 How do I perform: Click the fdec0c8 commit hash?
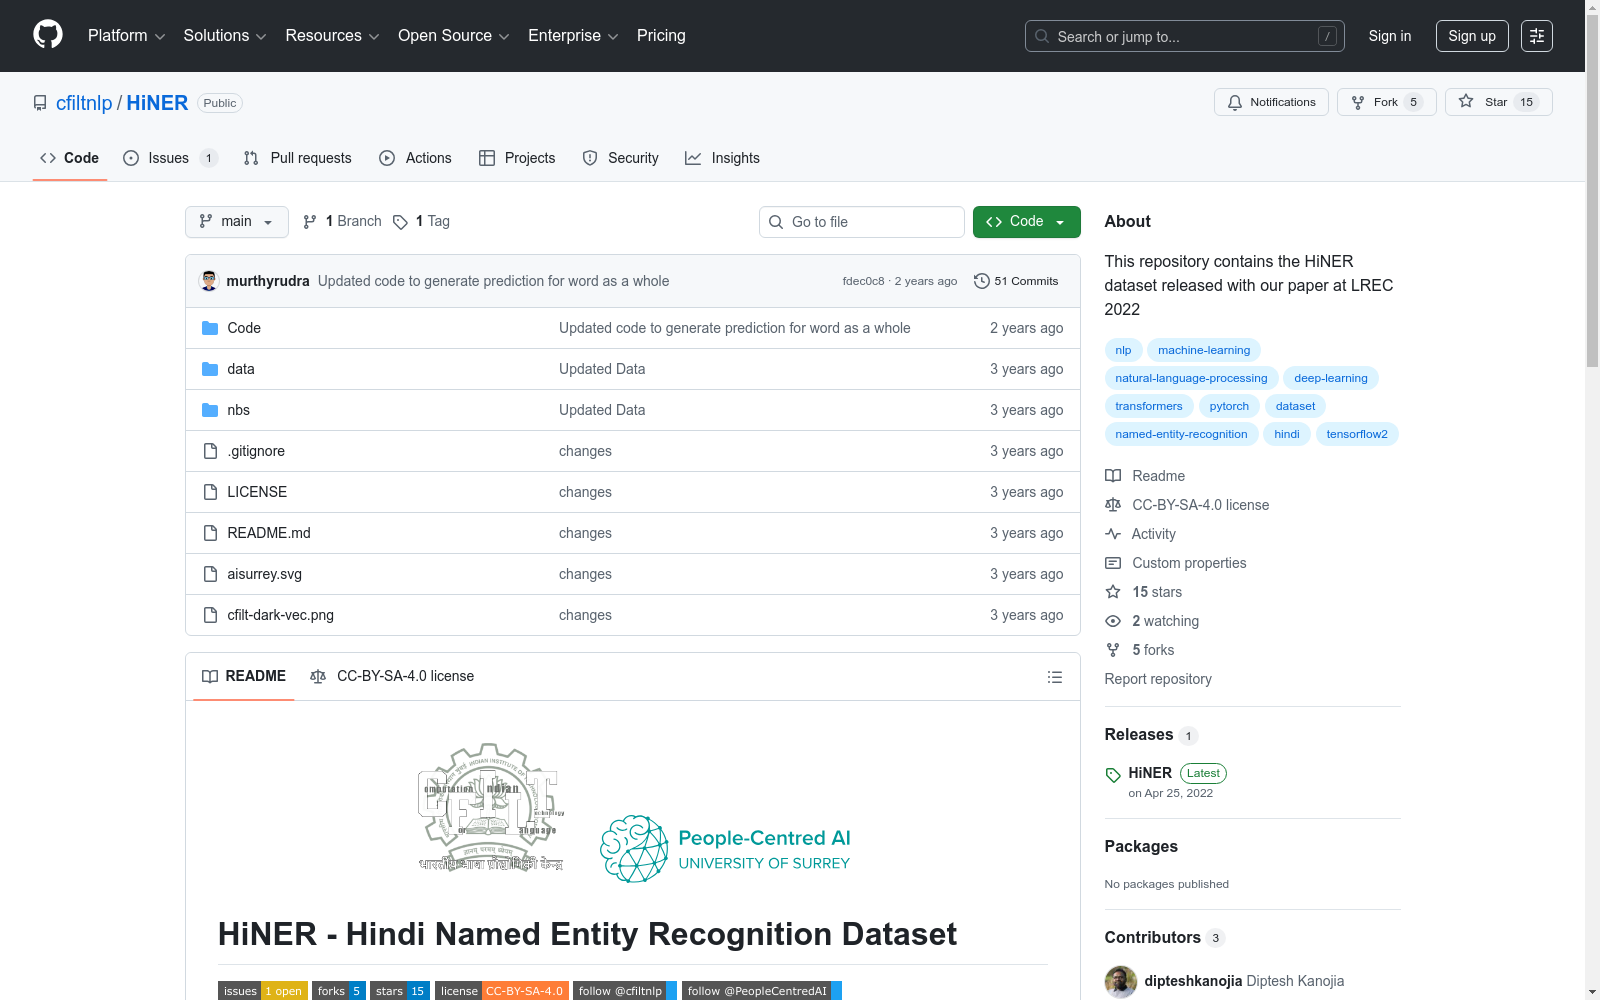[x=863, y=281]
